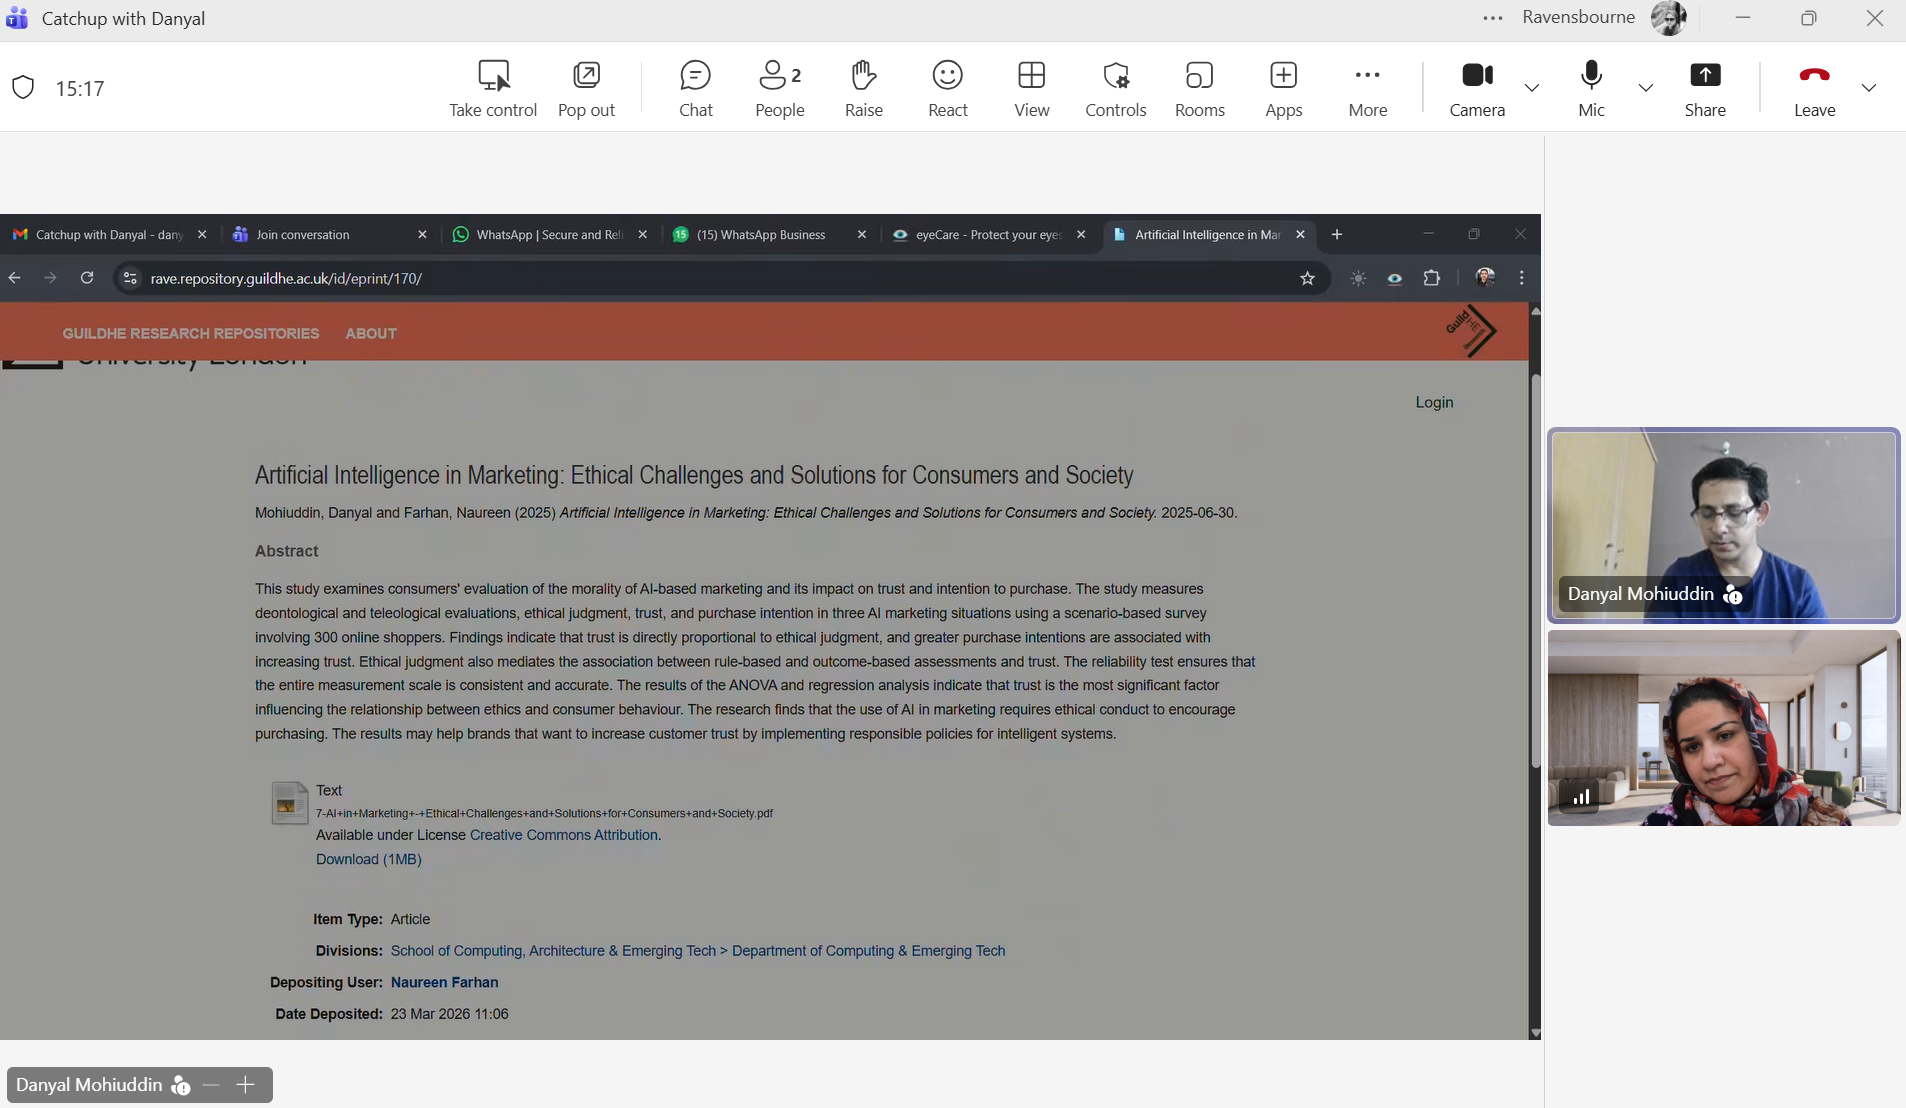Leave the meeting with red button

1814,88
